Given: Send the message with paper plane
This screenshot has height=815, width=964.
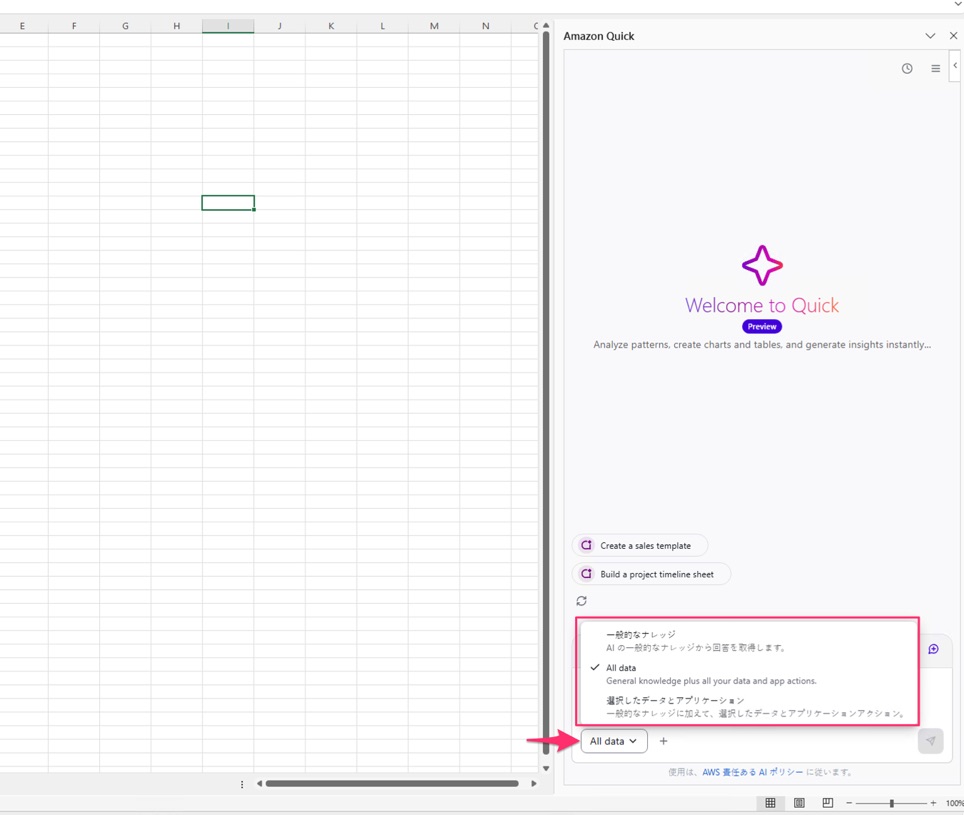Looking at the screenshot, I should pyautogui.click(x=931, y=741).
